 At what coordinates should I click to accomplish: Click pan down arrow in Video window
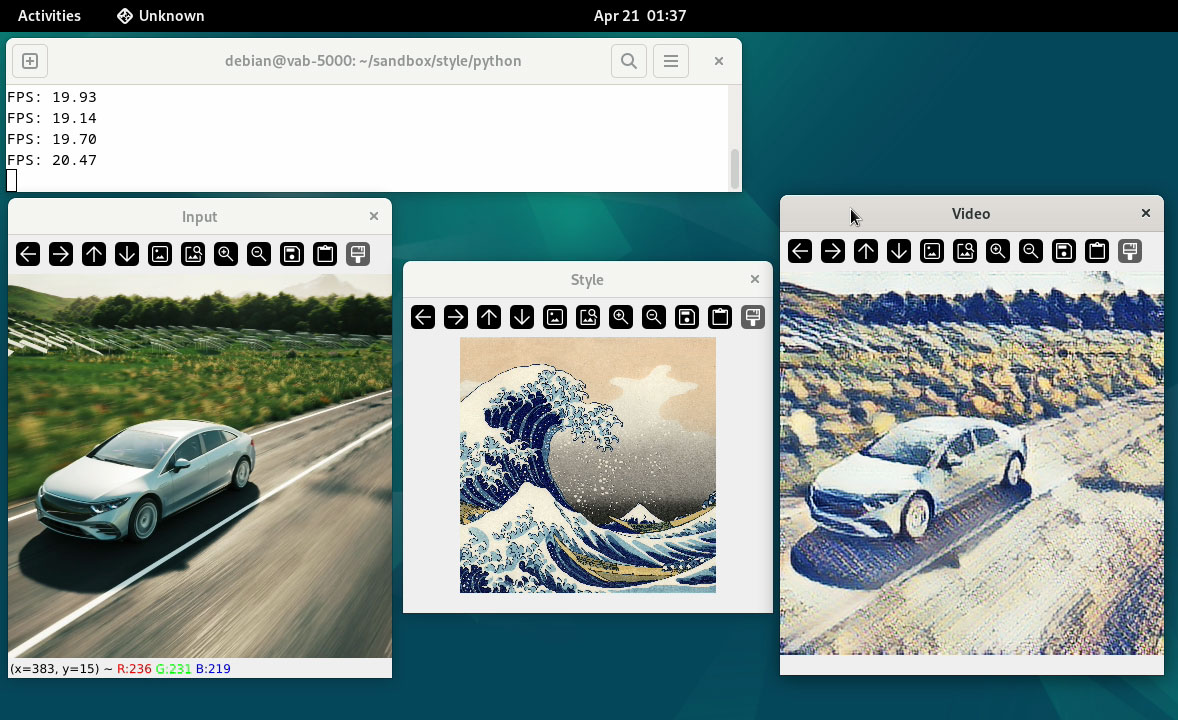(x=899, y=251)
